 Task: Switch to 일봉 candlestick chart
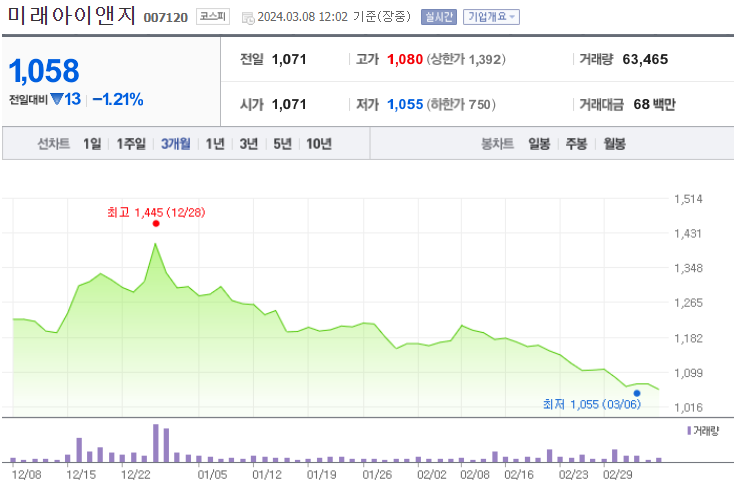point(539,144)
